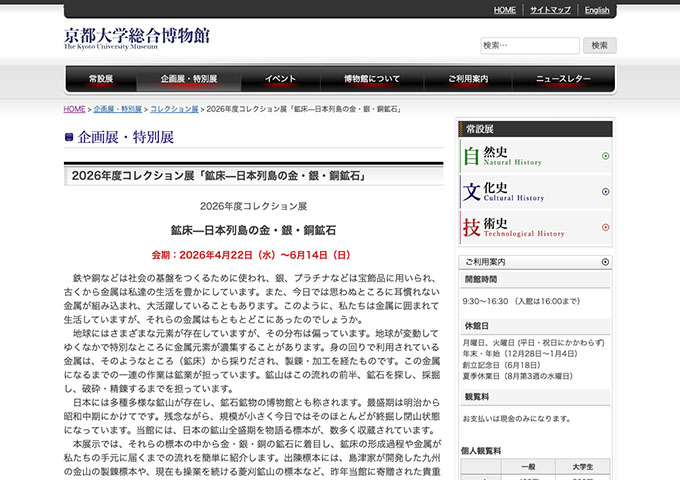
Task: Click the 夏季休業日 closure line
Action: click(518, 376)
